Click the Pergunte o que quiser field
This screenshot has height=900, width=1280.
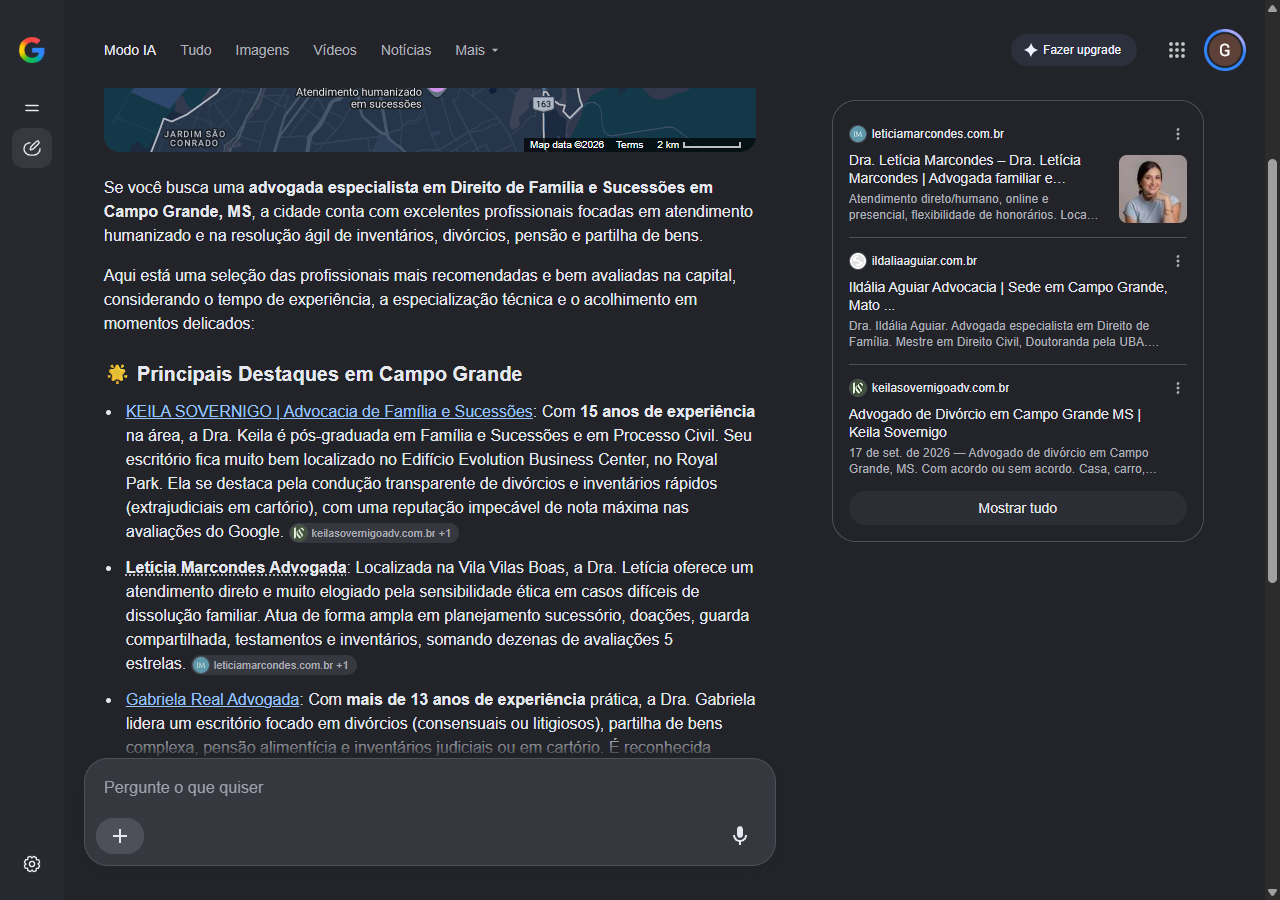[x=430, y=788]
